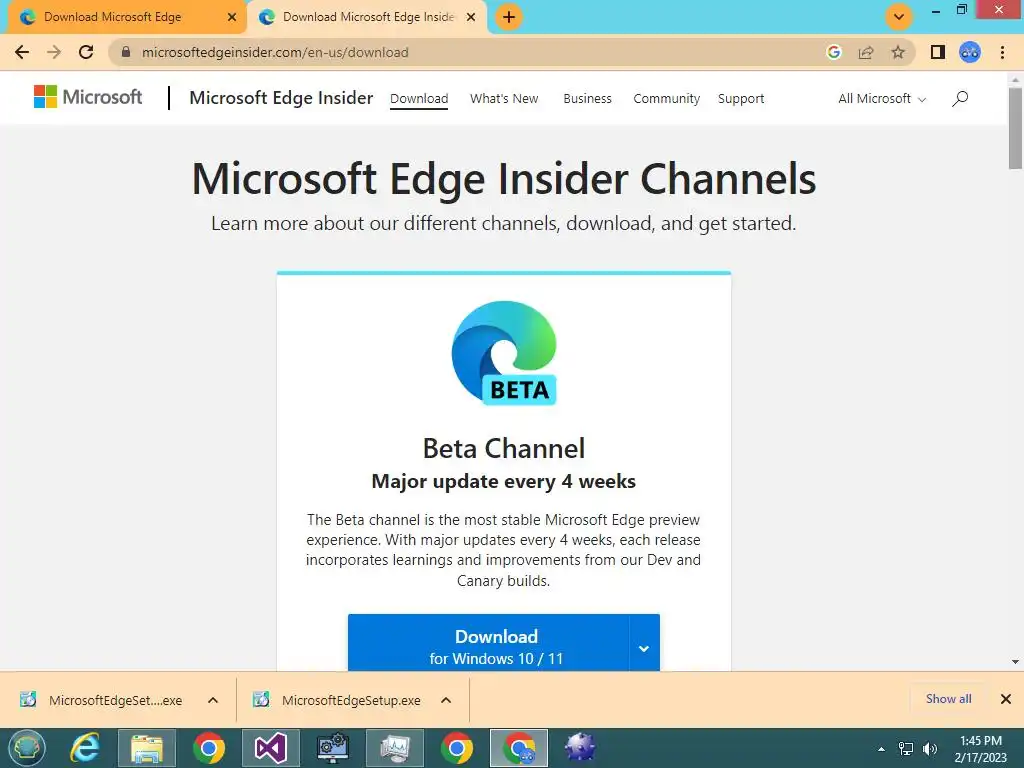Screen dimensions: 1024x768
Task: Expand options for MicrosoftEdgeSet....exe download
Action: [x=213, y=700]
